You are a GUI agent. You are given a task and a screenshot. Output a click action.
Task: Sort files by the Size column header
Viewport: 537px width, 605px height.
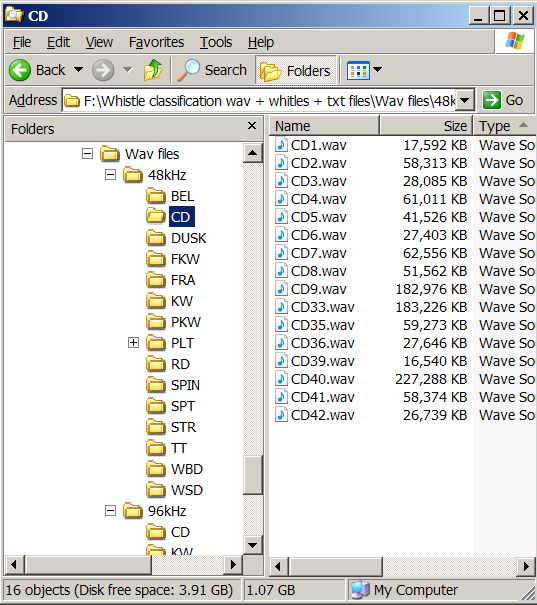pyautogui.click(x=426, y=126)
